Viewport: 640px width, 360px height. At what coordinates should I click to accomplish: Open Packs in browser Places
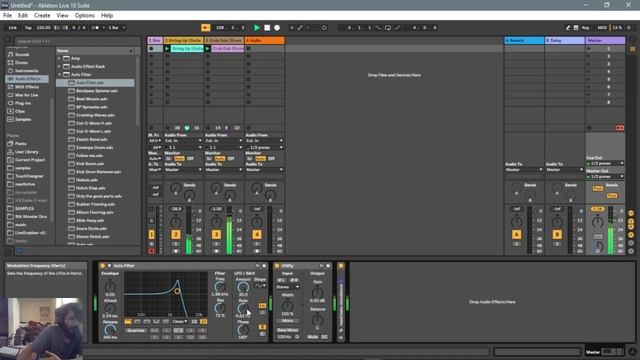pyautogui.click(x=21, y=144)
